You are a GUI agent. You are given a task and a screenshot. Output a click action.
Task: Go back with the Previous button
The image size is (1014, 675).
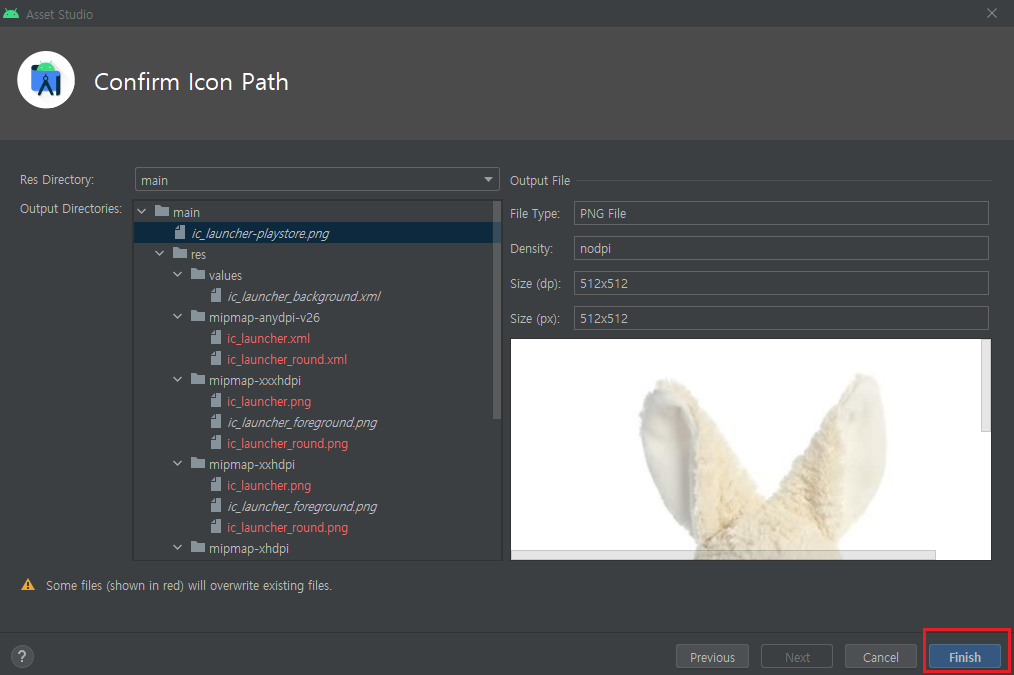[x=712, y=656]
